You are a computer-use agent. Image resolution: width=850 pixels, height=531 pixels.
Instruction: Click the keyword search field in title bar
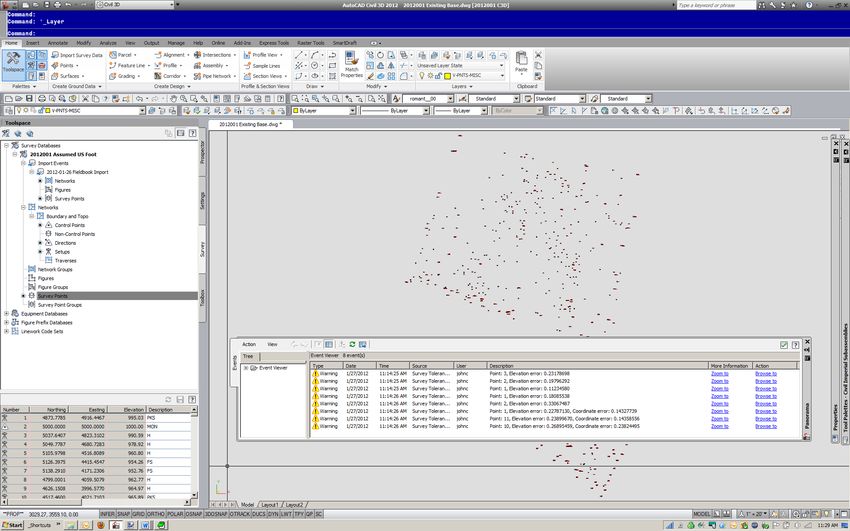pos(716,5)
